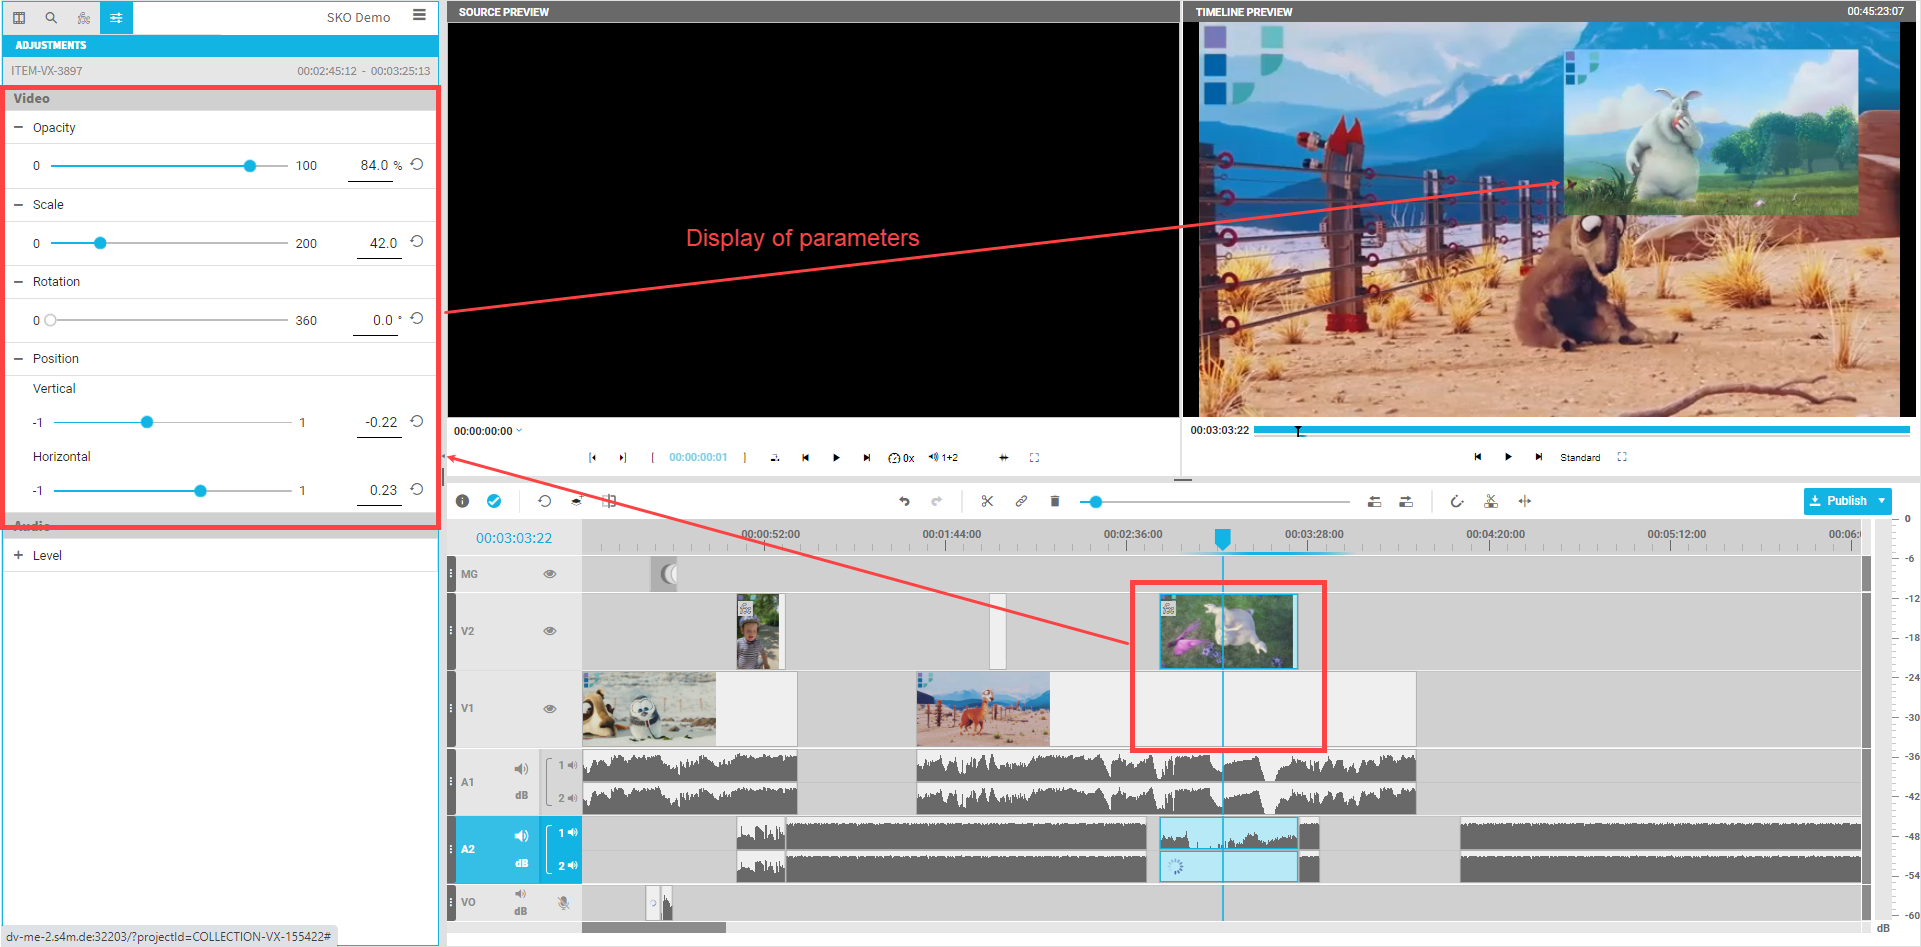The height and width of the screenshot is (947, 1921).
Task: Switch to the media bin filmstrip tab
Action: tap(19, 18)
